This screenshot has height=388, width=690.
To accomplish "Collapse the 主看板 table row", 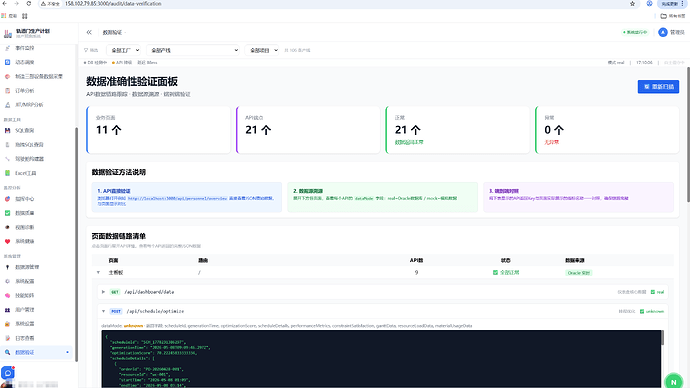I will [99, 273].
